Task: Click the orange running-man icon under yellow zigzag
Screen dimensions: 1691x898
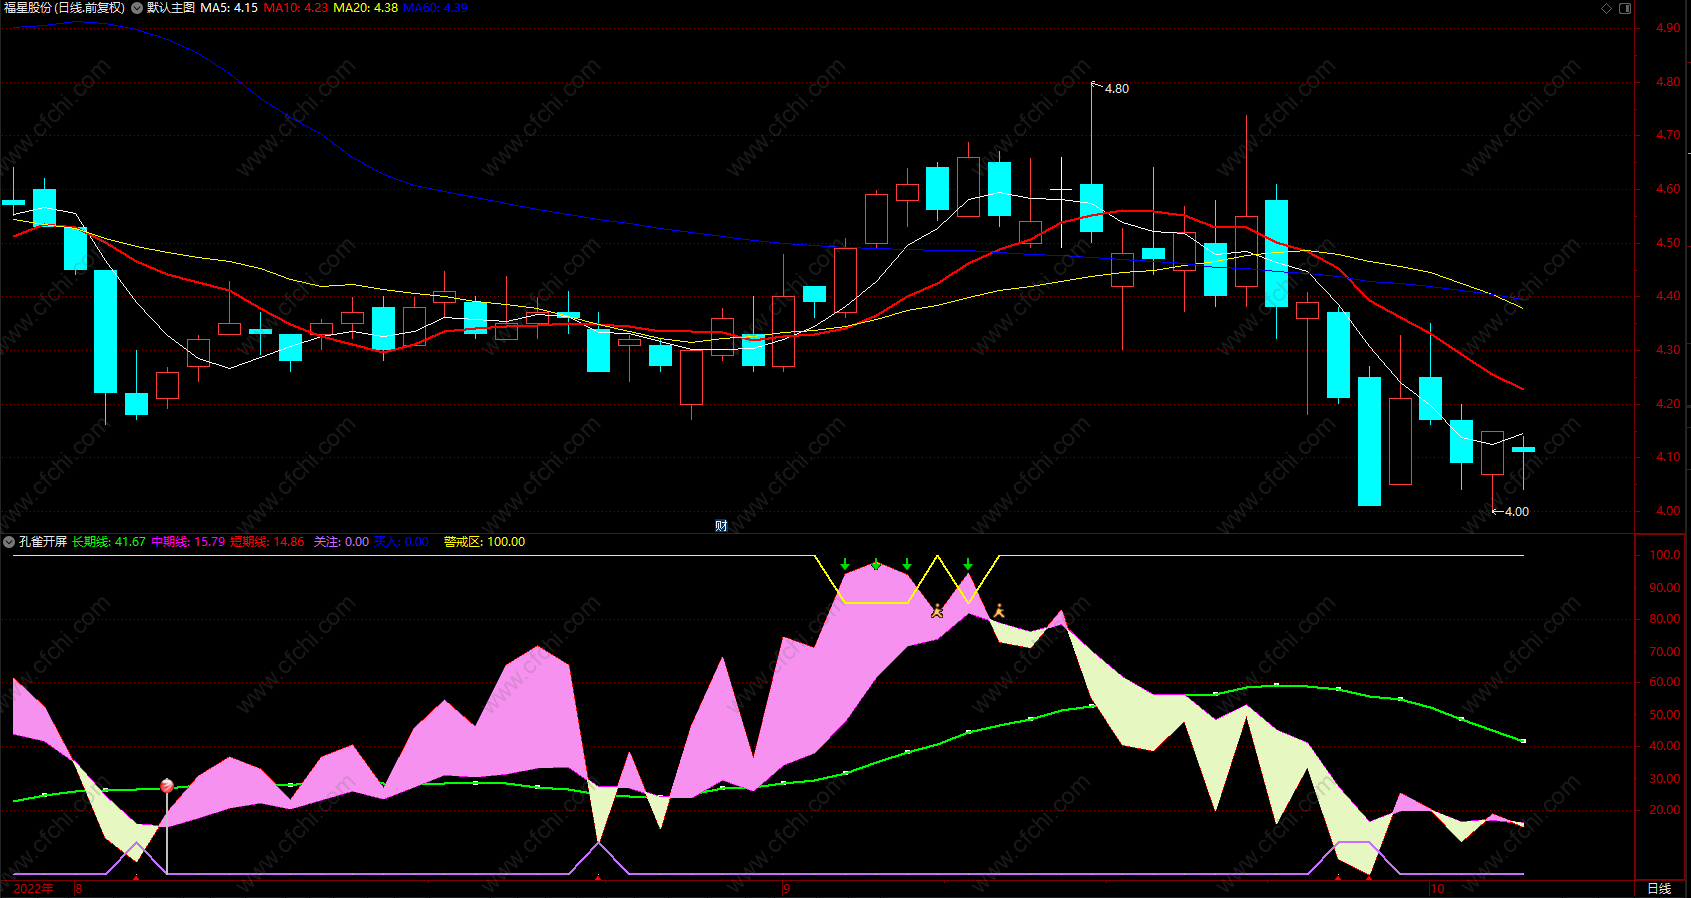Action: [937, 610]
